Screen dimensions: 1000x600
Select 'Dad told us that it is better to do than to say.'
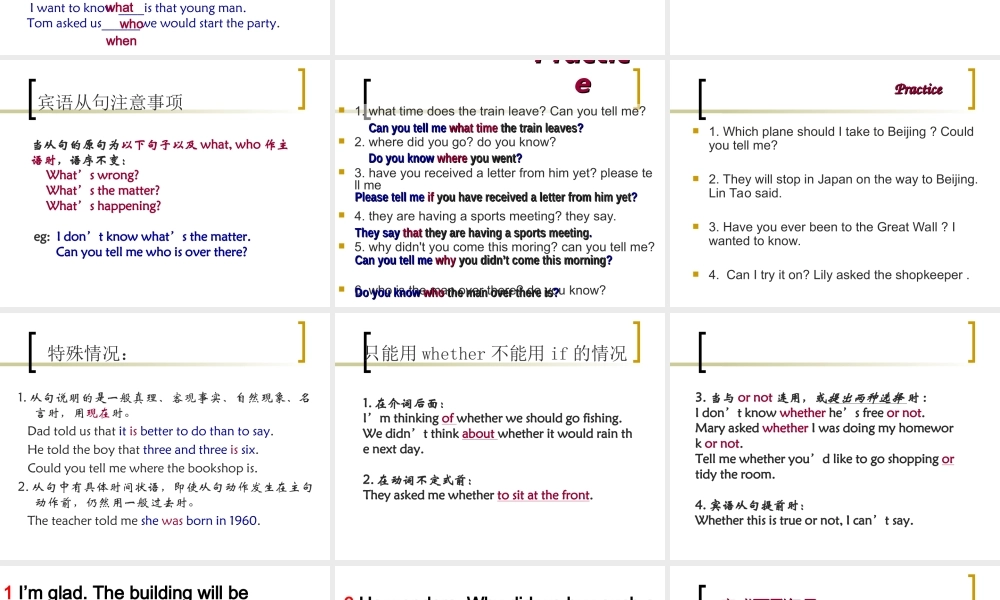tap(150, 431)
